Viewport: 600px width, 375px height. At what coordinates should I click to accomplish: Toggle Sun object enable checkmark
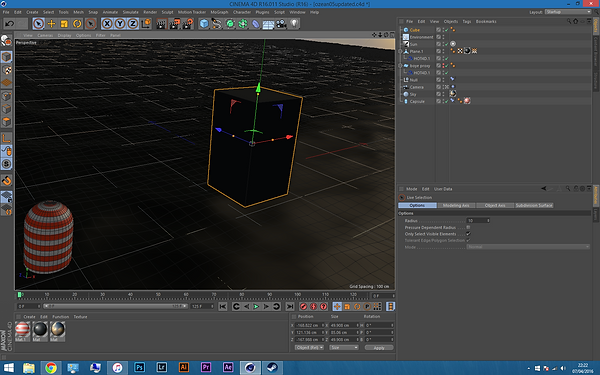click(447, 44)
